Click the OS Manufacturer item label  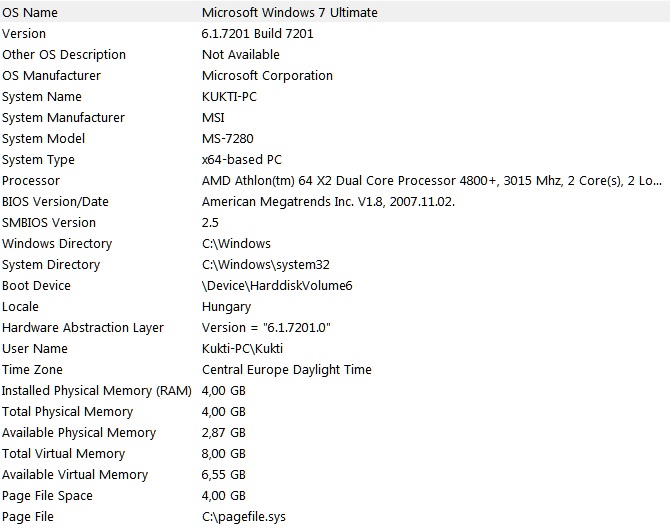click(51, 76)
